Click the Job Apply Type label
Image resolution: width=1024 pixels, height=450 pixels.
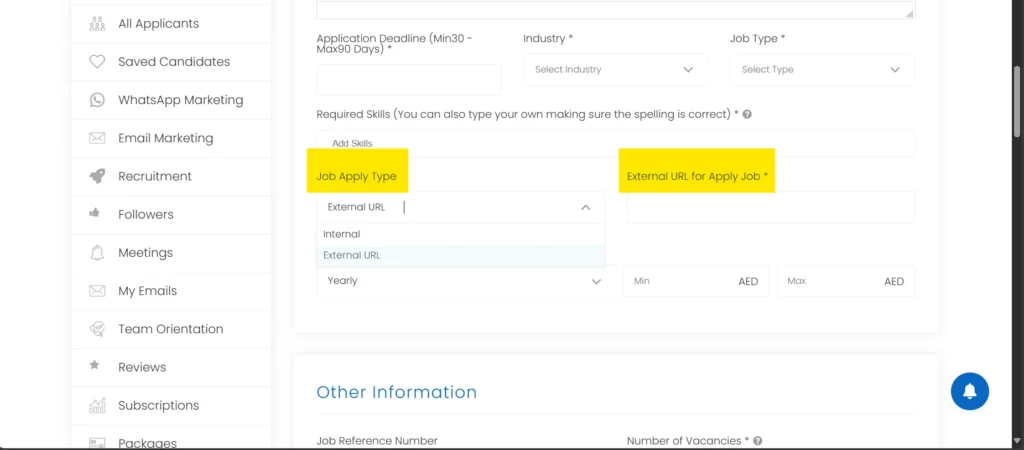tap(357, 176)
